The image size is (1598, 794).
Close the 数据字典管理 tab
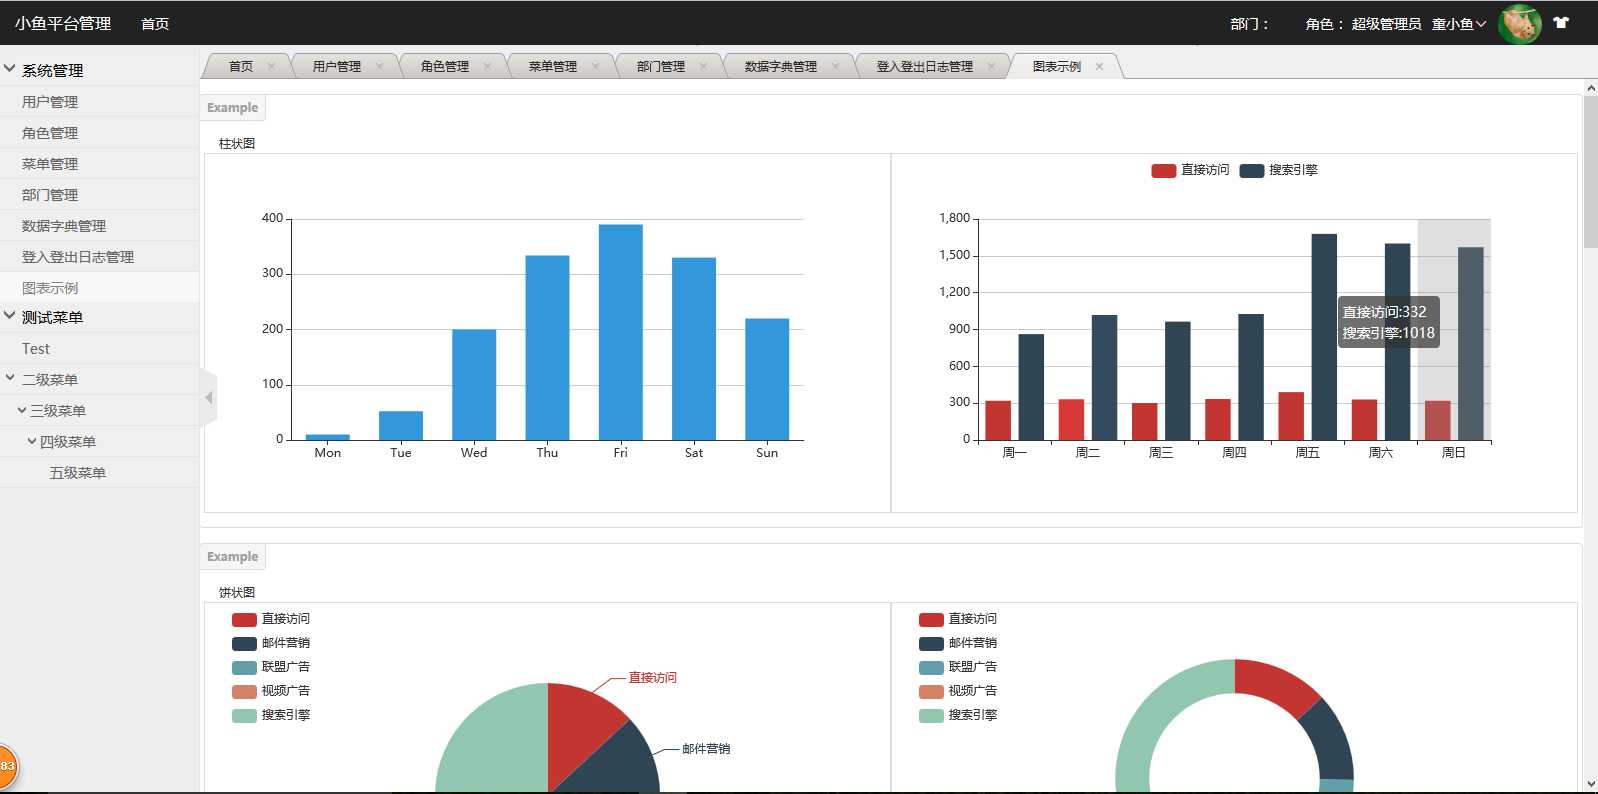point(835,67)
